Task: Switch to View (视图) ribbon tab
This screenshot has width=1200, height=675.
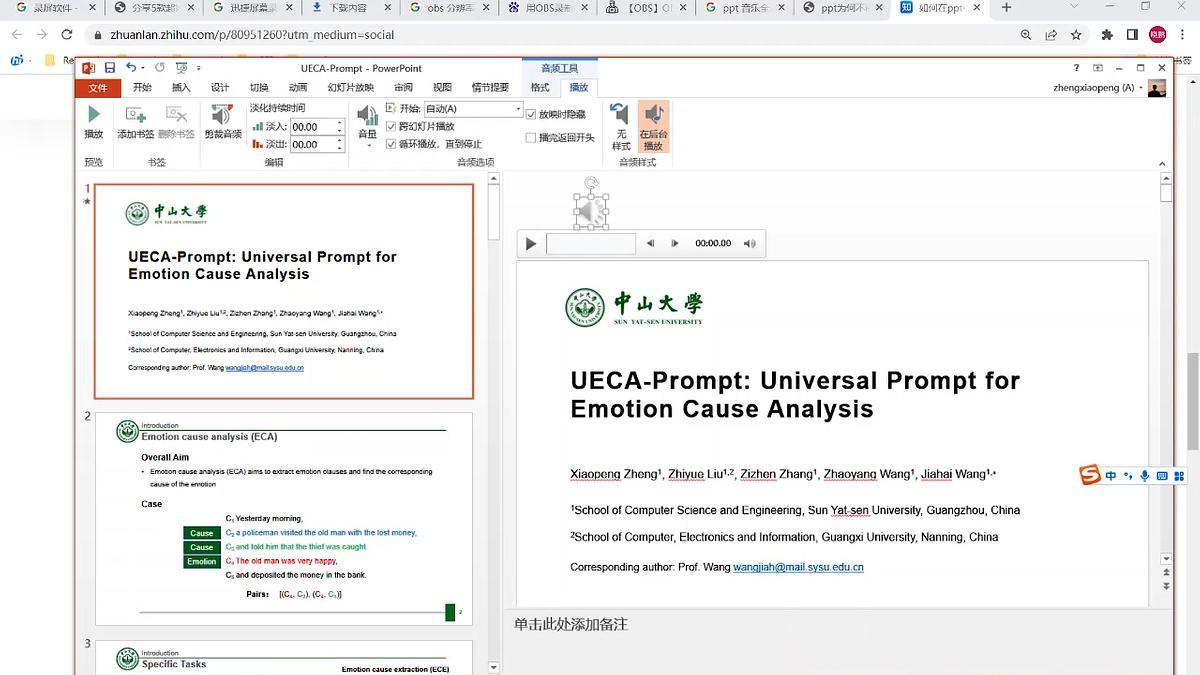Action: click(x=442, y=88)
